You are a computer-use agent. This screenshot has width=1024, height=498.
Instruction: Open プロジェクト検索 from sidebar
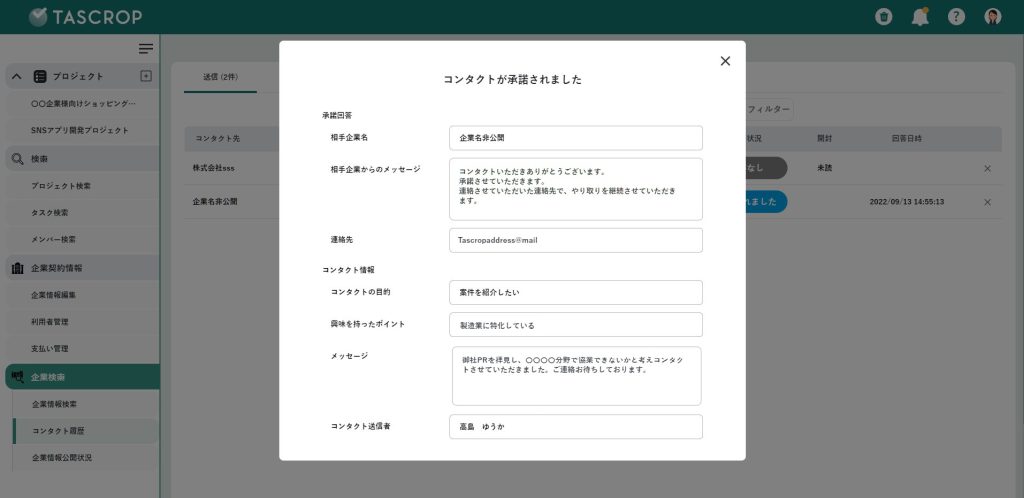62,186
